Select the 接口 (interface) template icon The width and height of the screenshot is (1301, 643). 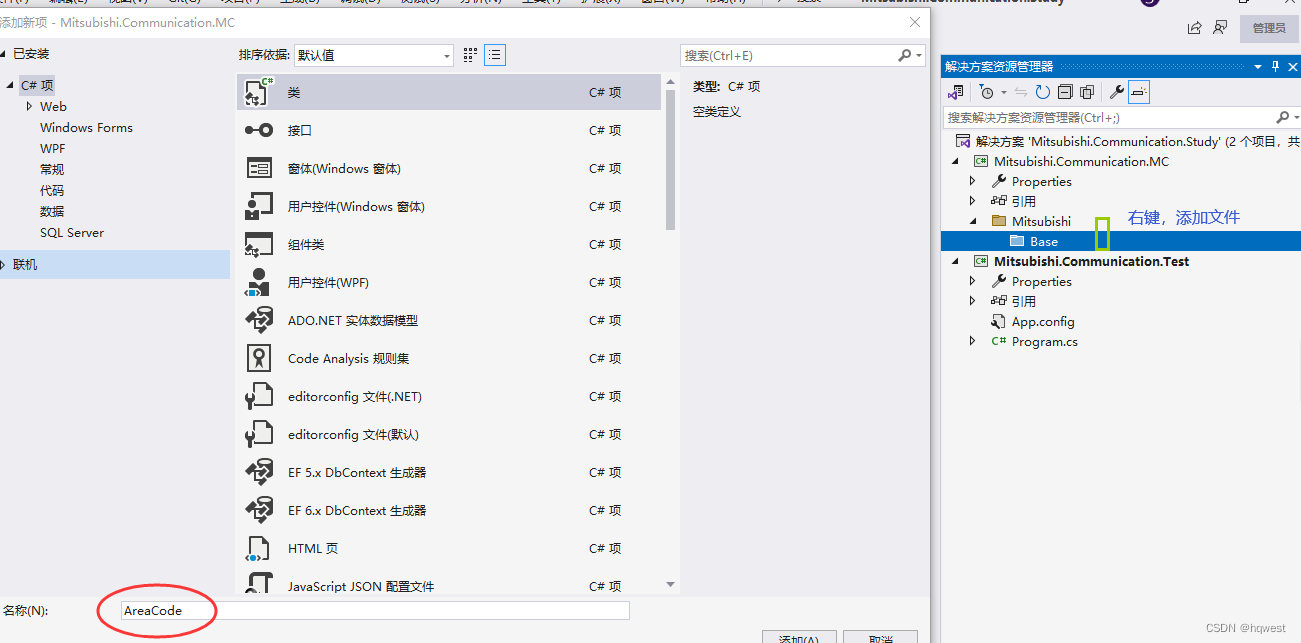(259, 130)
